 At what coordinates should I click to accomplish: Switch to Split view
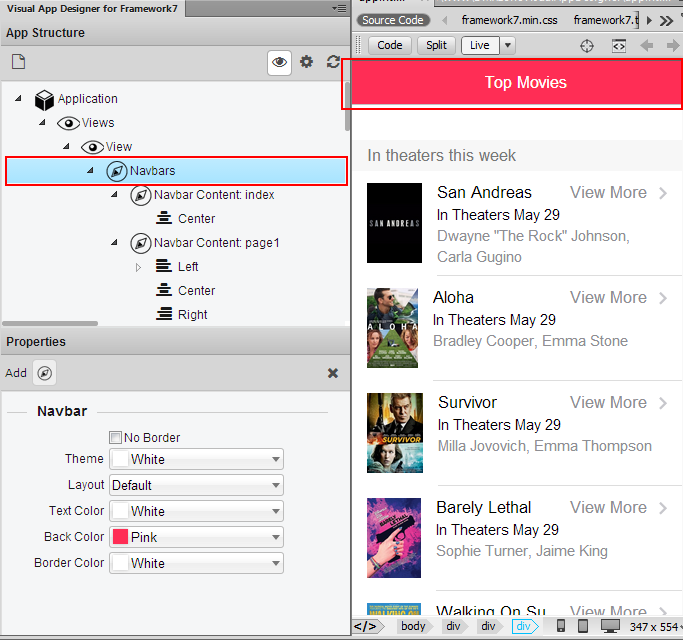point(436,45)
